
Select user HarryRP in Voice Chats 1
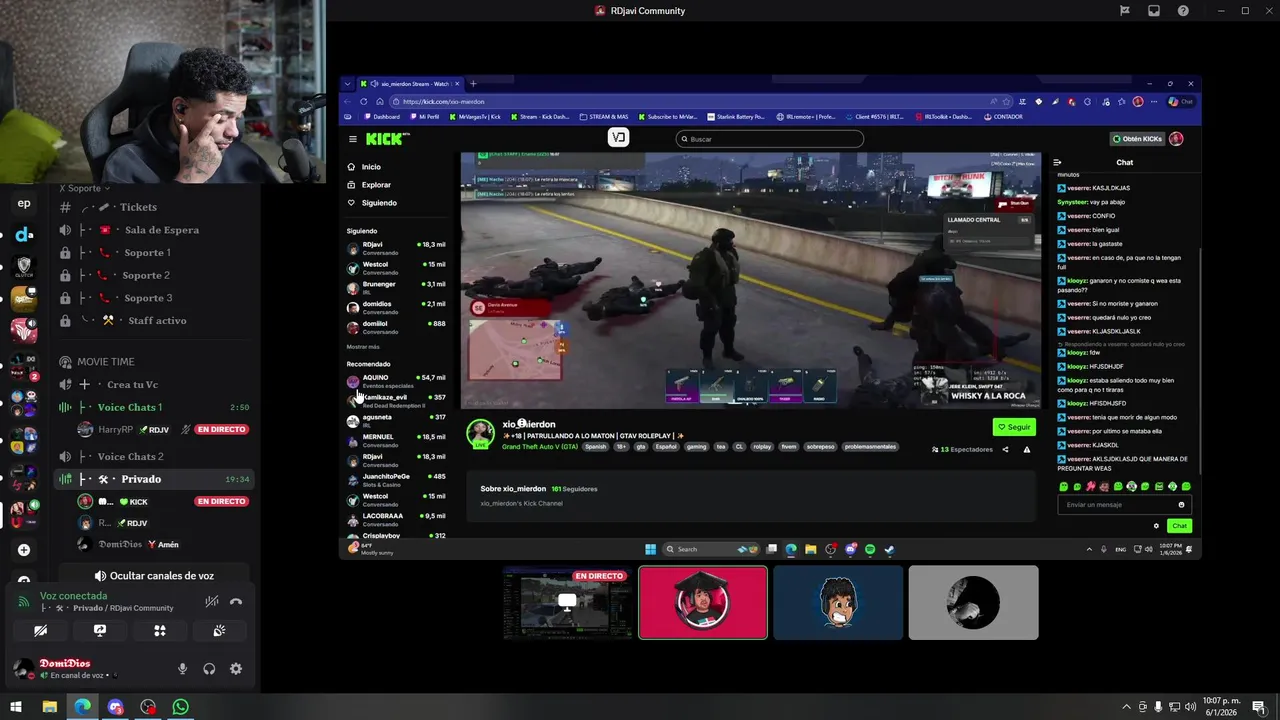(162, 429)
